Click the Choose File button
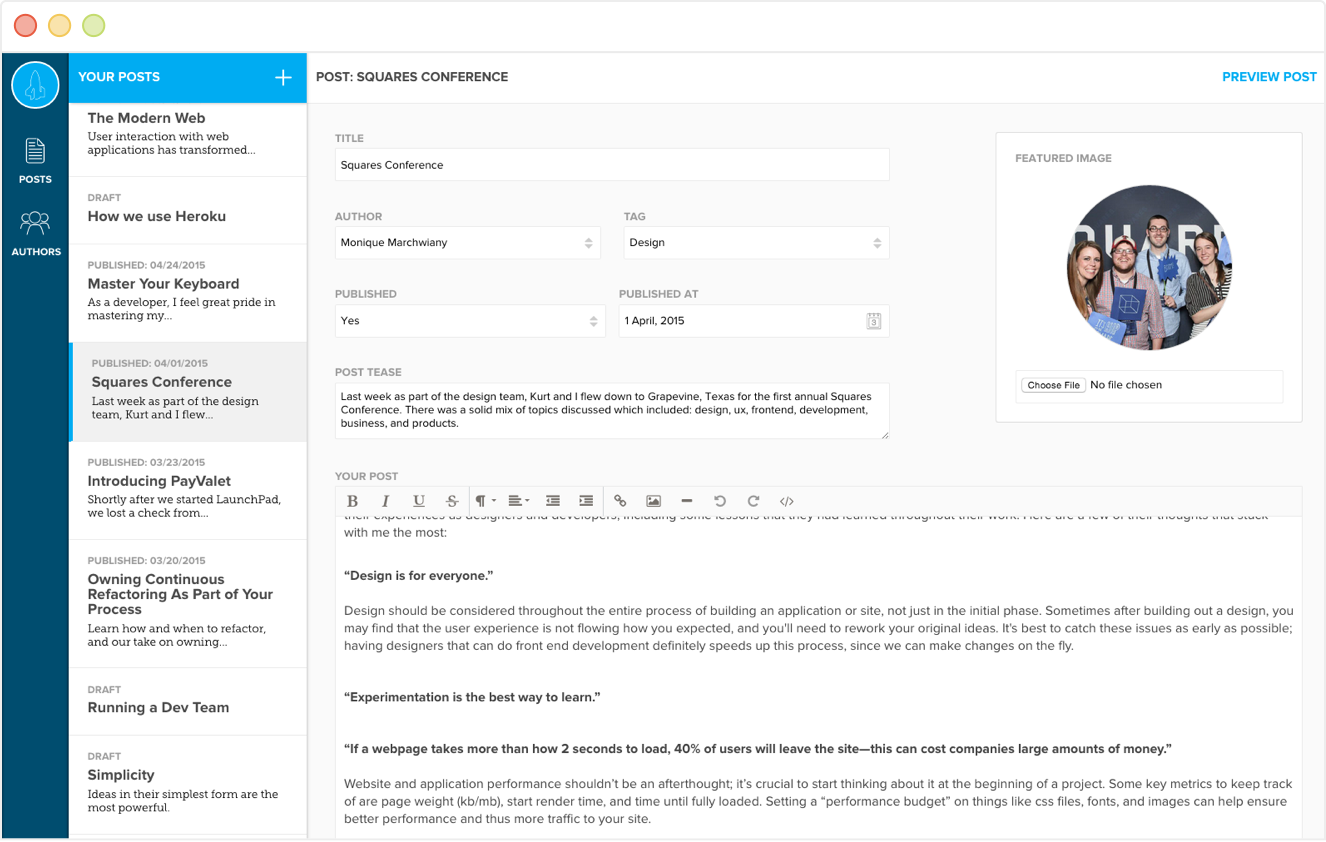 [1053, 385]
